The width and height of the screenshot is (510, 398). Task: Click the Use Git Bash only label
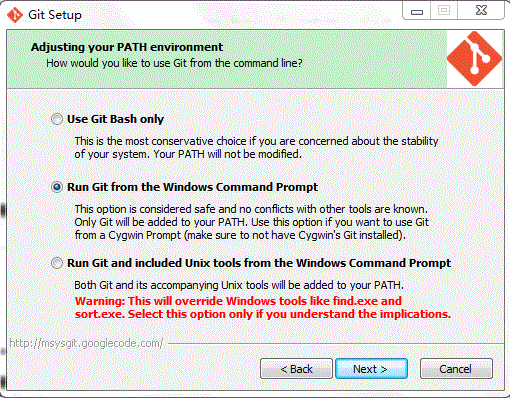pos(115,119)
